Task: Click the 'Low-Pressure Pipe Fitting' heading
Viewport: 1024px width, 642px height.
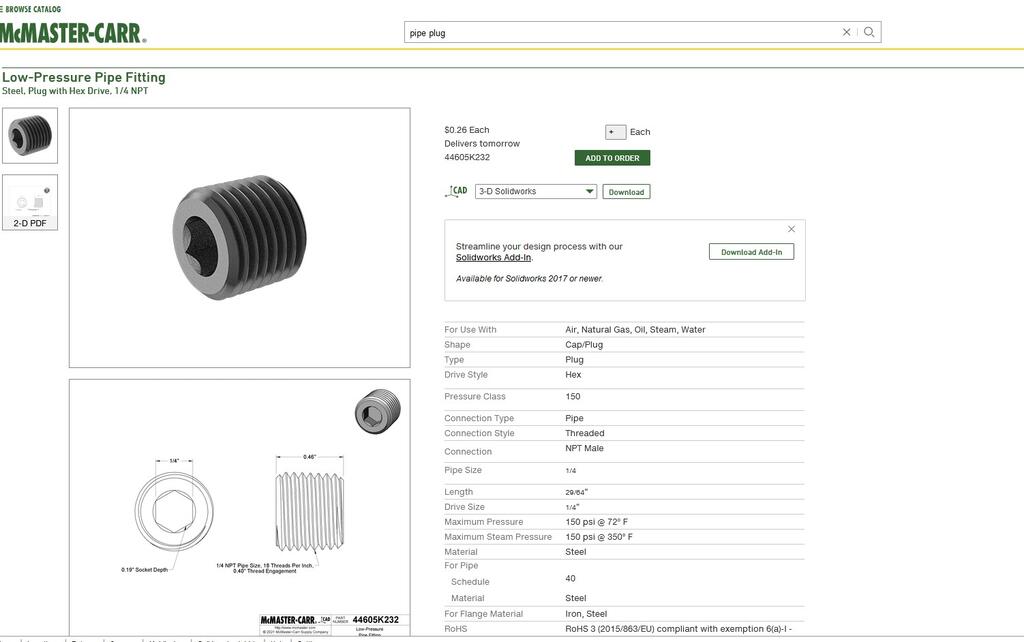Action: [84, 77]
